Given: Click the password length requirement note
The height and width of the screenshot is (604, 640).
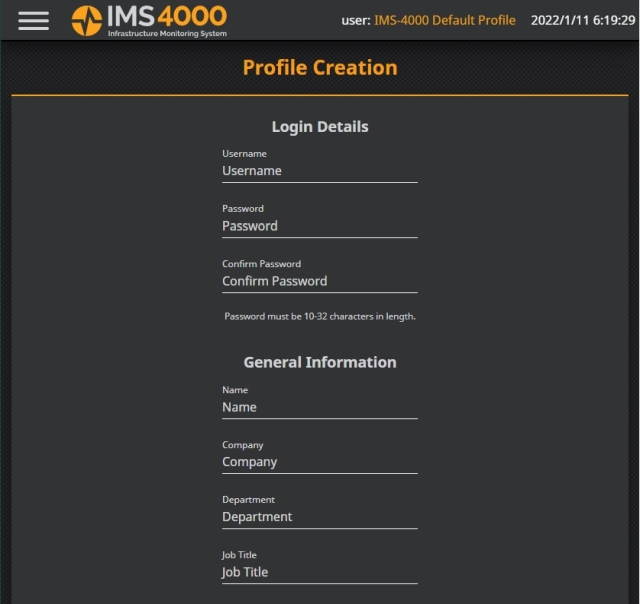Looking at the screenshot, I should click(320, 316).
